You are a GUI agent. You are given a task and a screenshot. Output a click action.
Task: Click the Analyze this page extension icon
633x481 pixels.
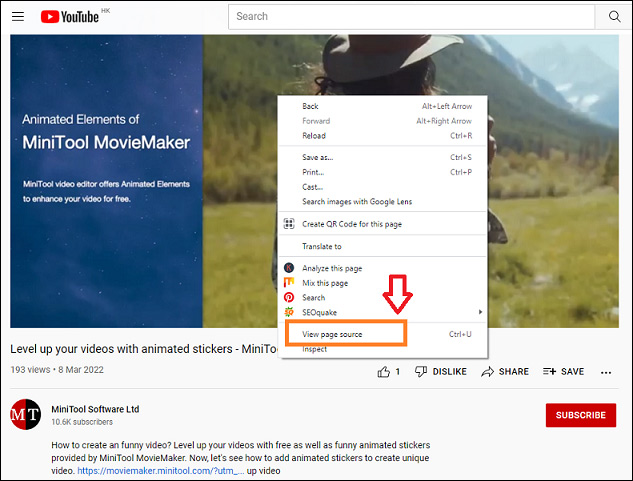point(289,268)
